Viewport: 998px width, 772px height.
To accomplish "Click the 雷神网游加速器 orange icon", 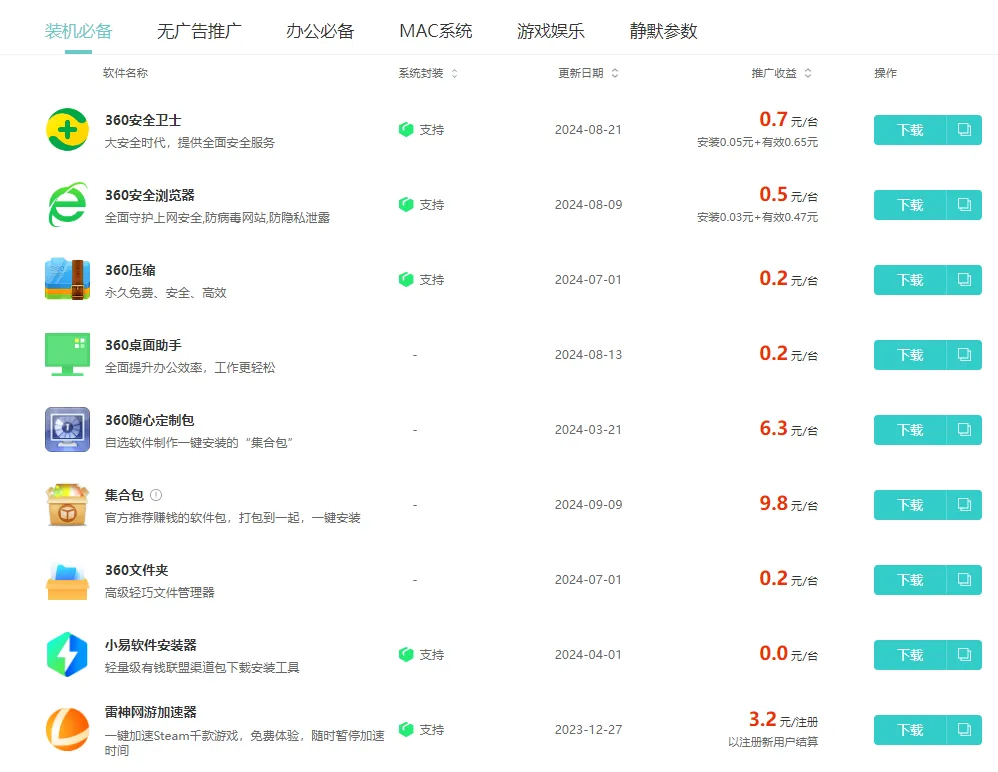I will point(67,729).
